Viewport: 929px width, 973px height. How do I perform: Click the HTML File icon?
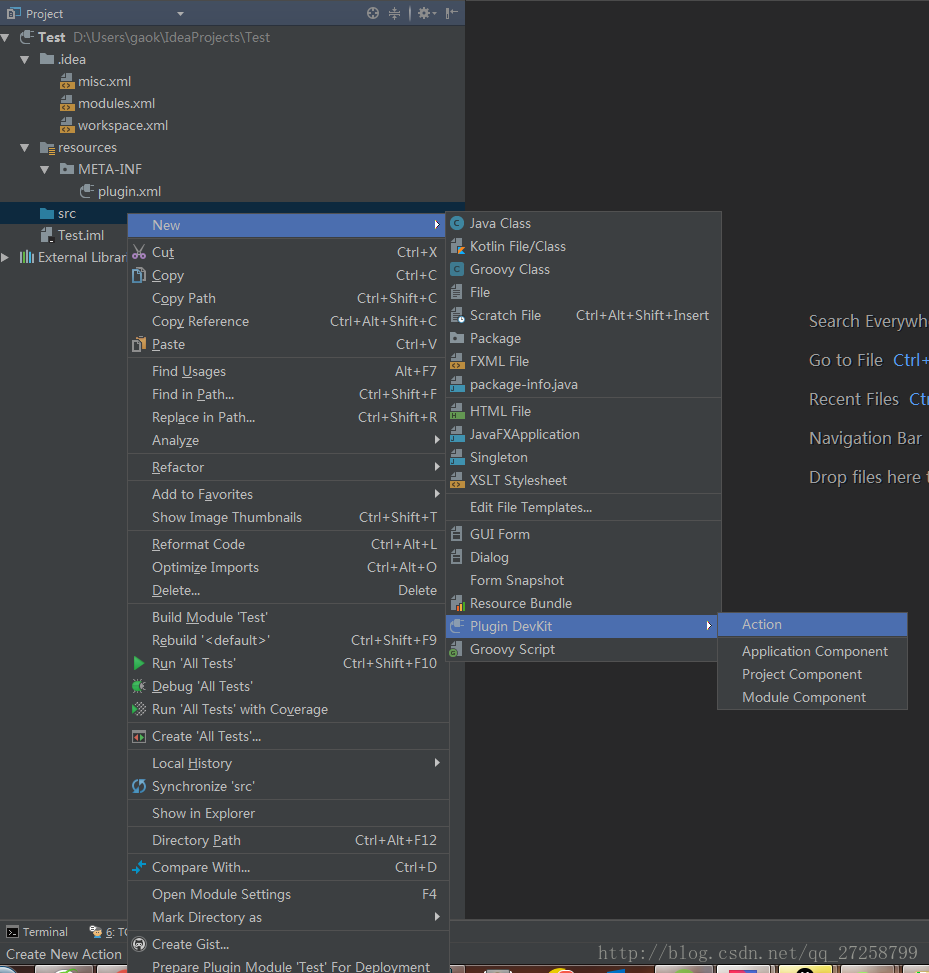pos(457,411)
